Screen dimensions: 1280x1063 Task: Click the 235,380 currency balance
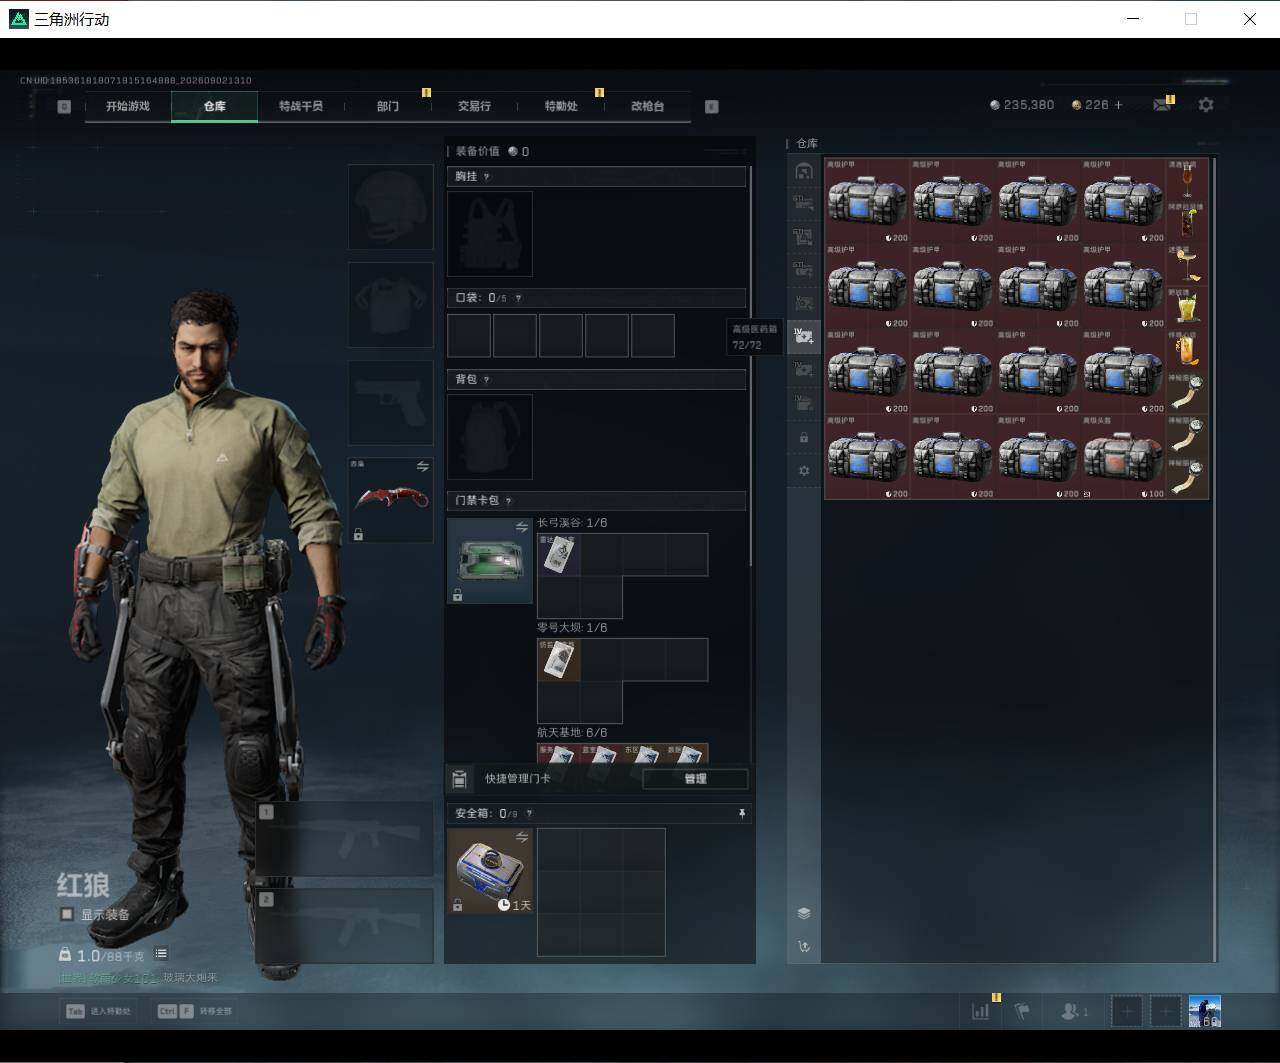tap(1022, 105)
